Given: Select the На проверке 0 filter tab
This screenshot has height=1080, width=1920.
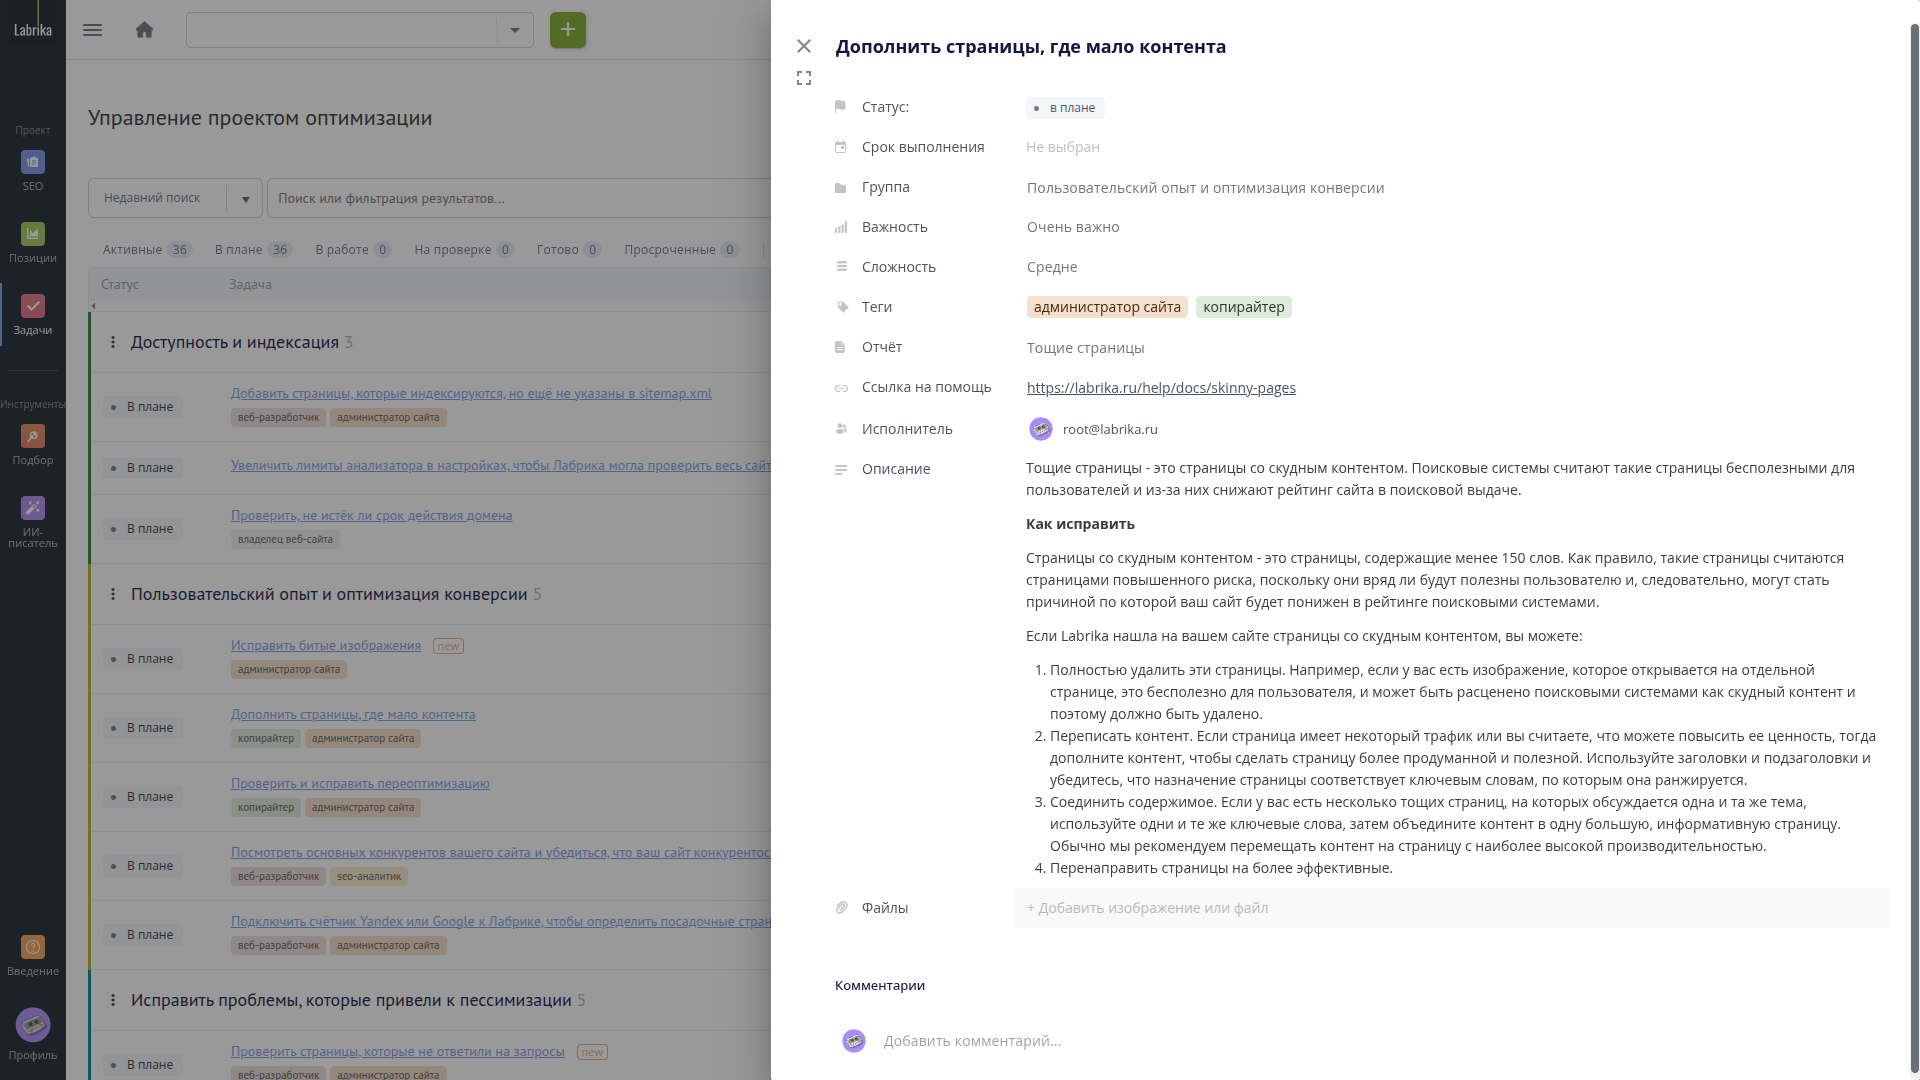Looking at the screenshot, I should pos(464,250).
